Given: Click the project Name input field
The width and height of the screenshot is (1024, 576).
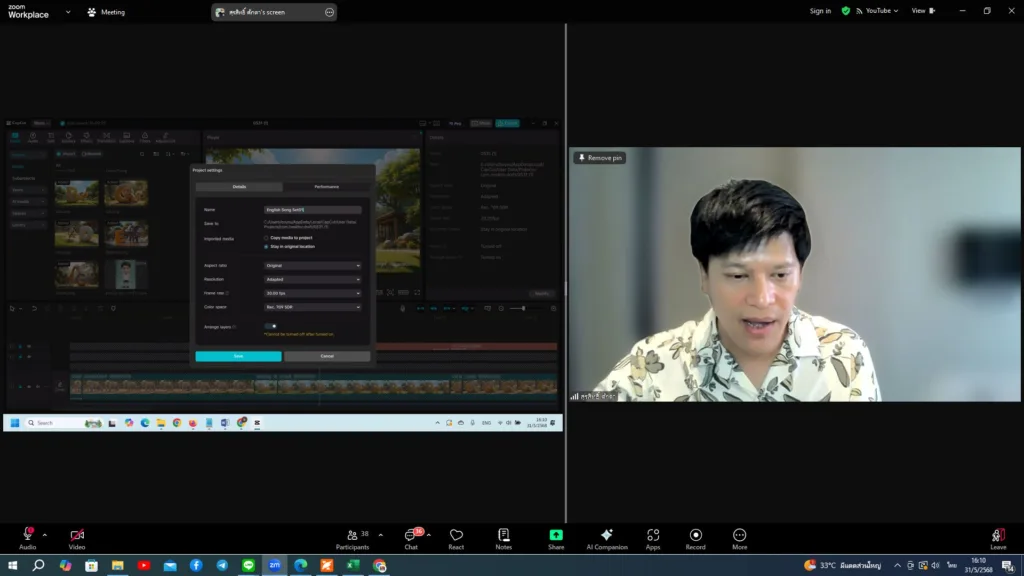Looking at the screenshot, I should [312, 210].
